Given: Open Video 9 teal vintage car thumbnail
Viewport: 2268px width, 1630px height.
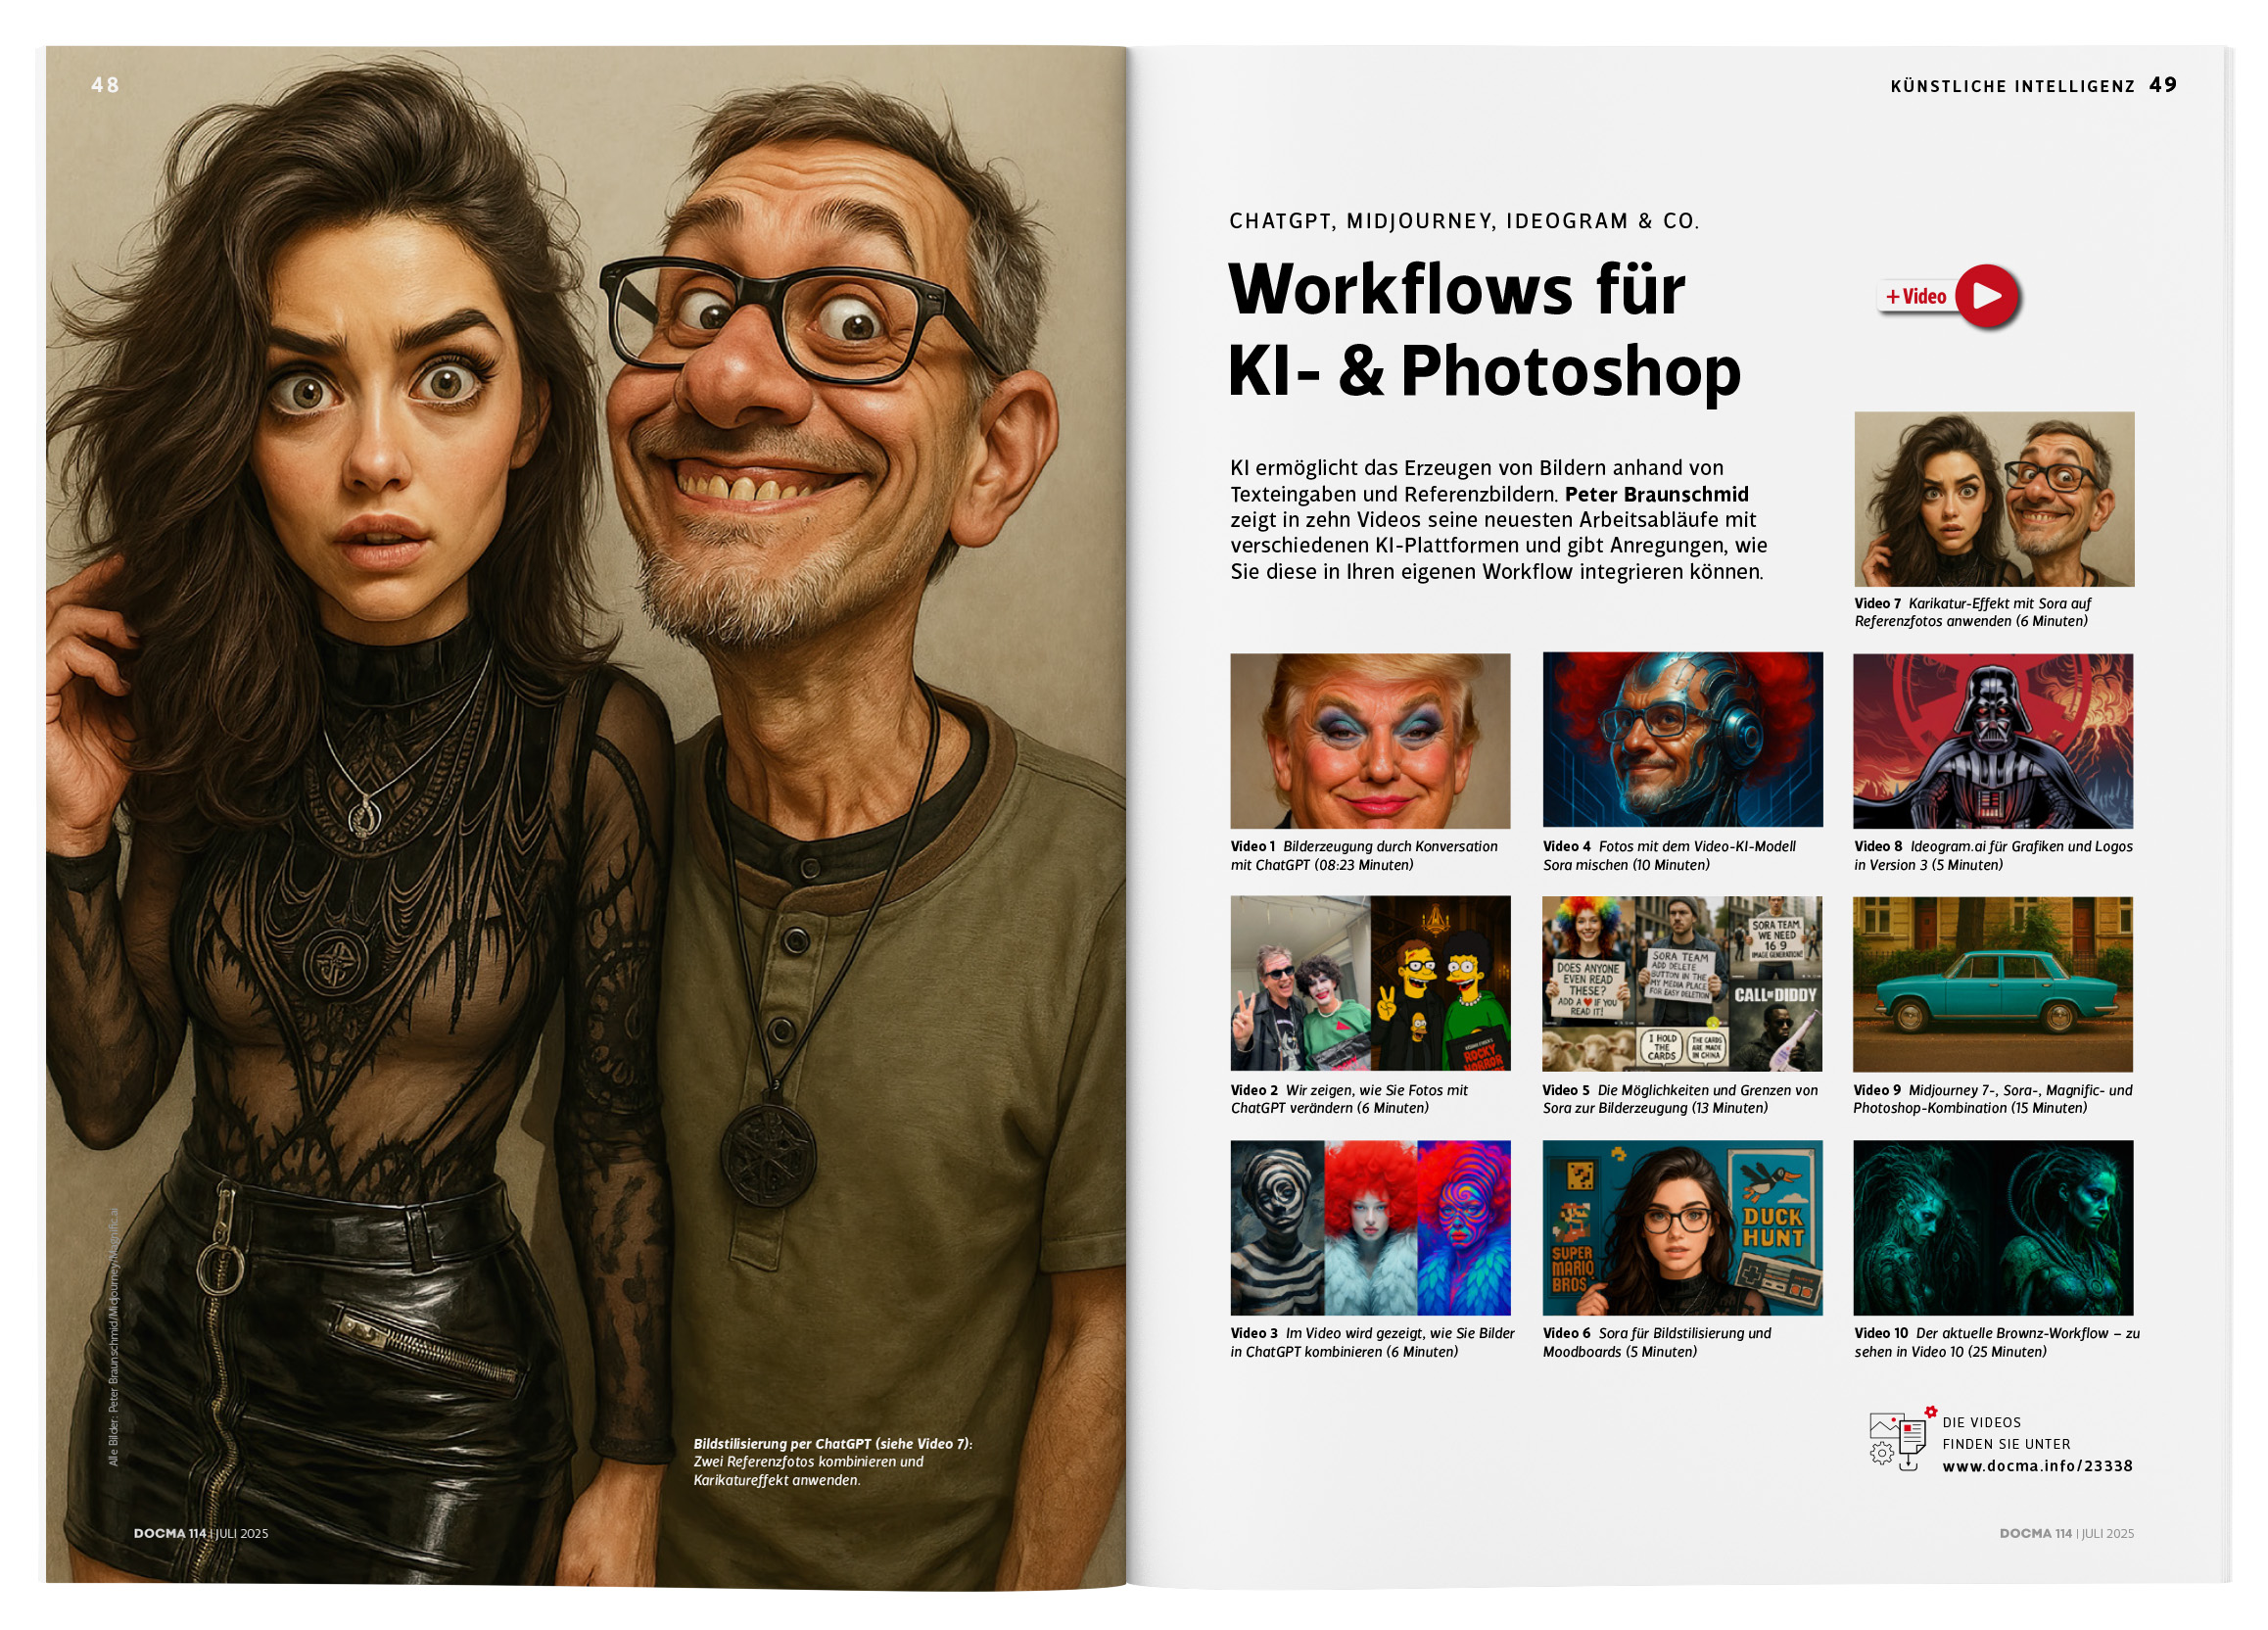Looking at the screenshot, I should coord(1992,984).
